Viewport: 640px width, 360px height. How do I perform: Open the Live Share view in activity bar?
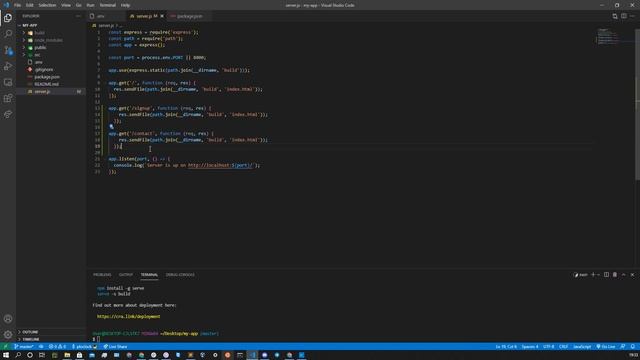[8, 114]
